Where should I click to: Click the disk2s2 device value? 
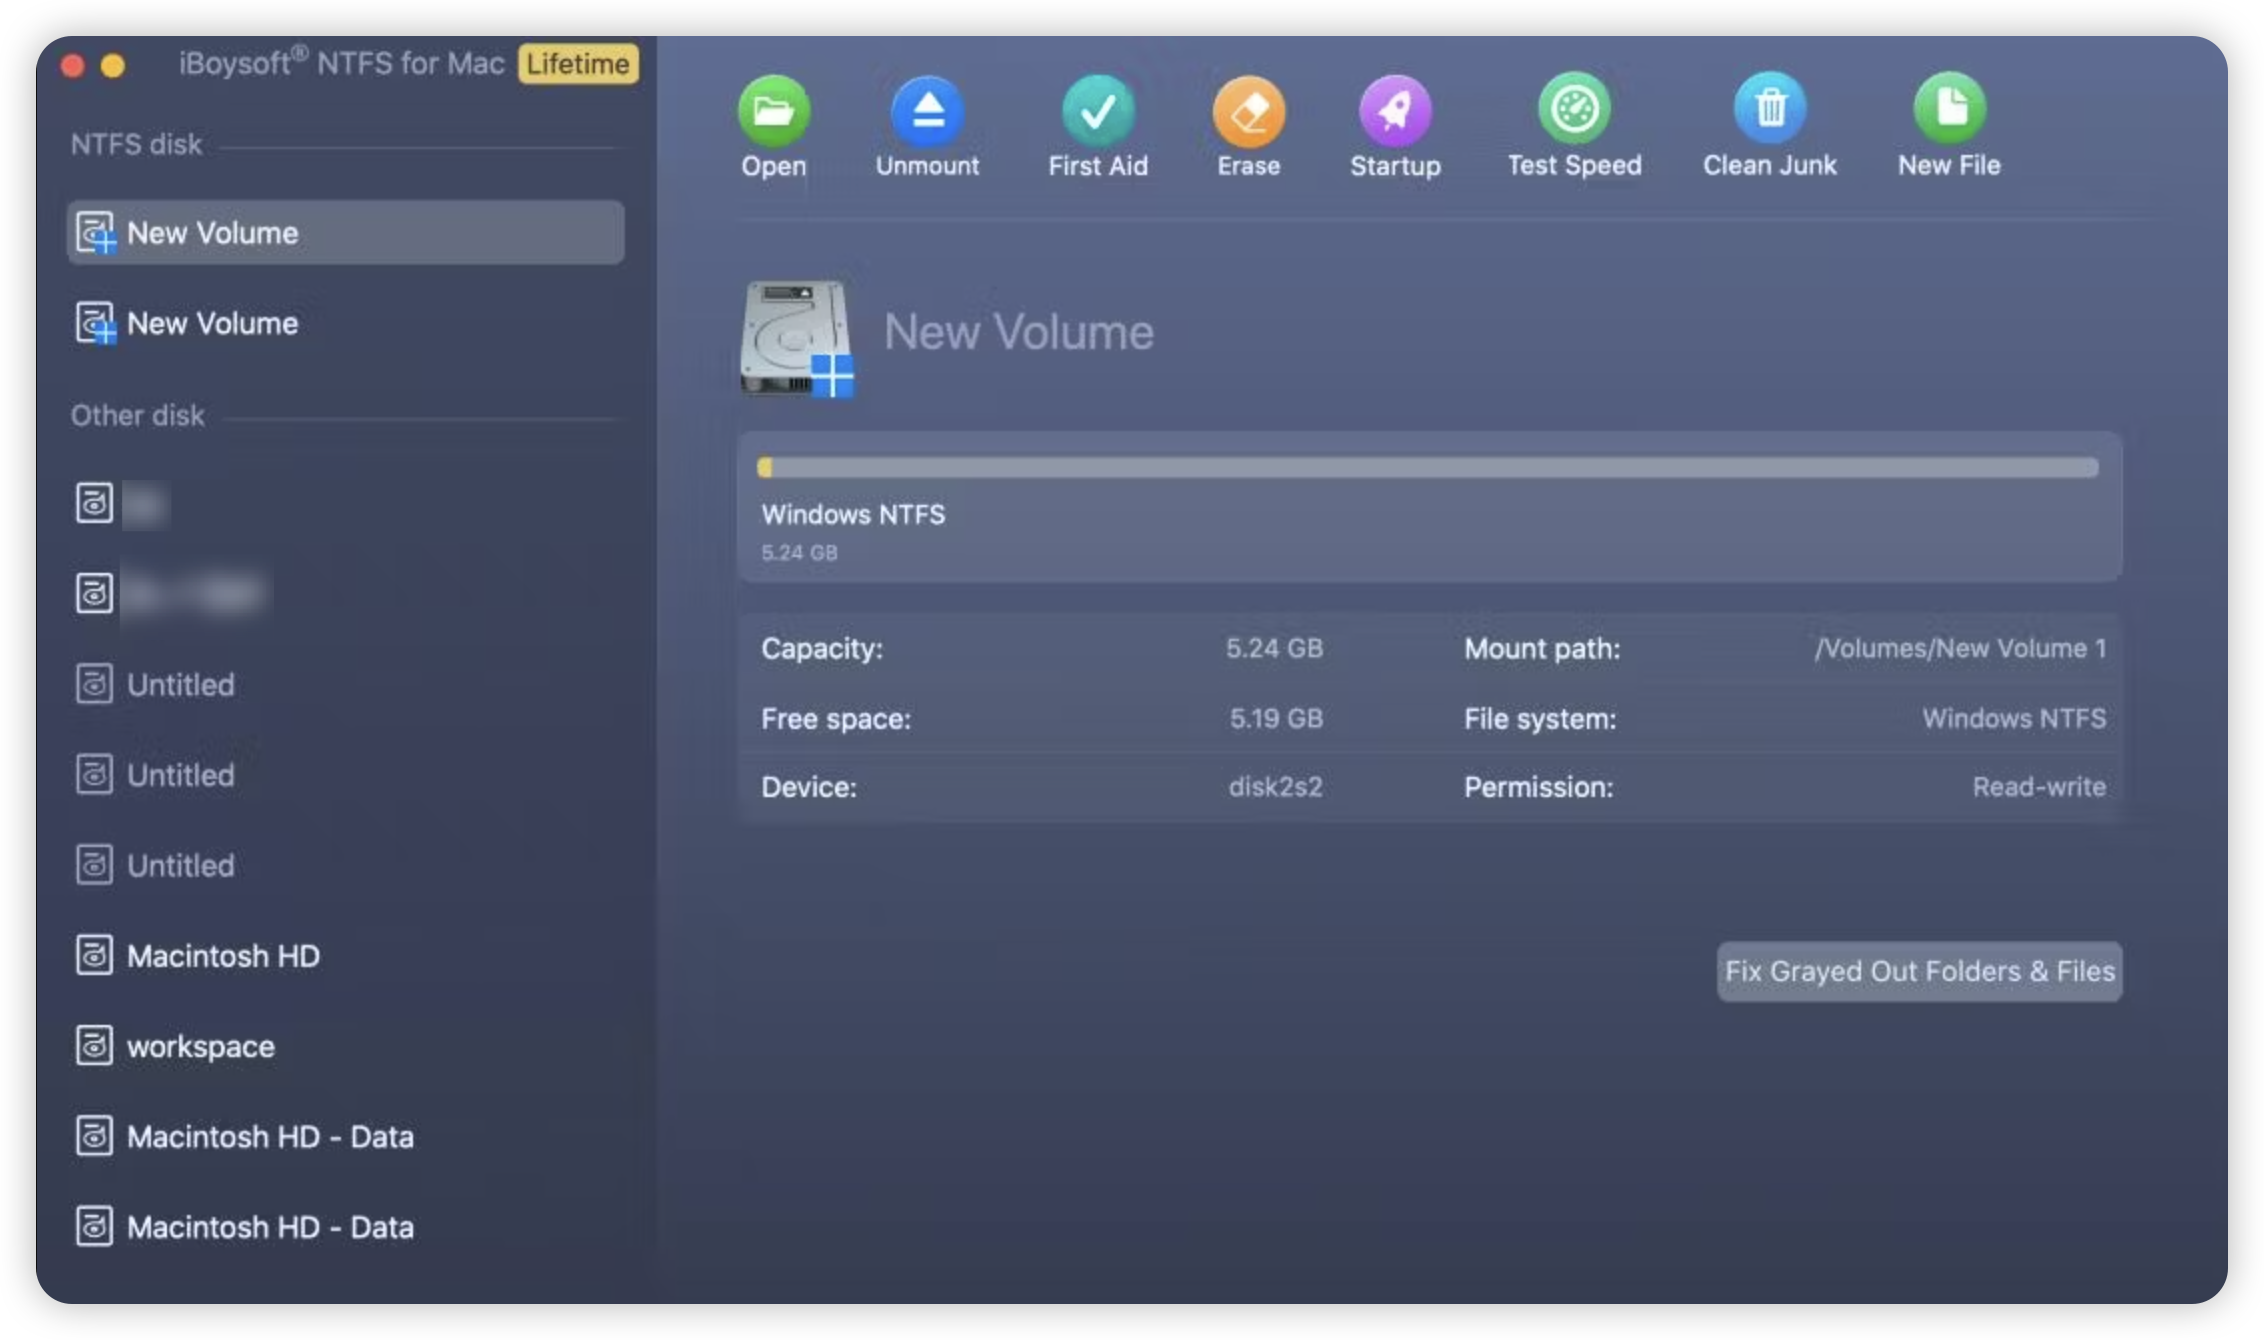[x=1275, y=787]
